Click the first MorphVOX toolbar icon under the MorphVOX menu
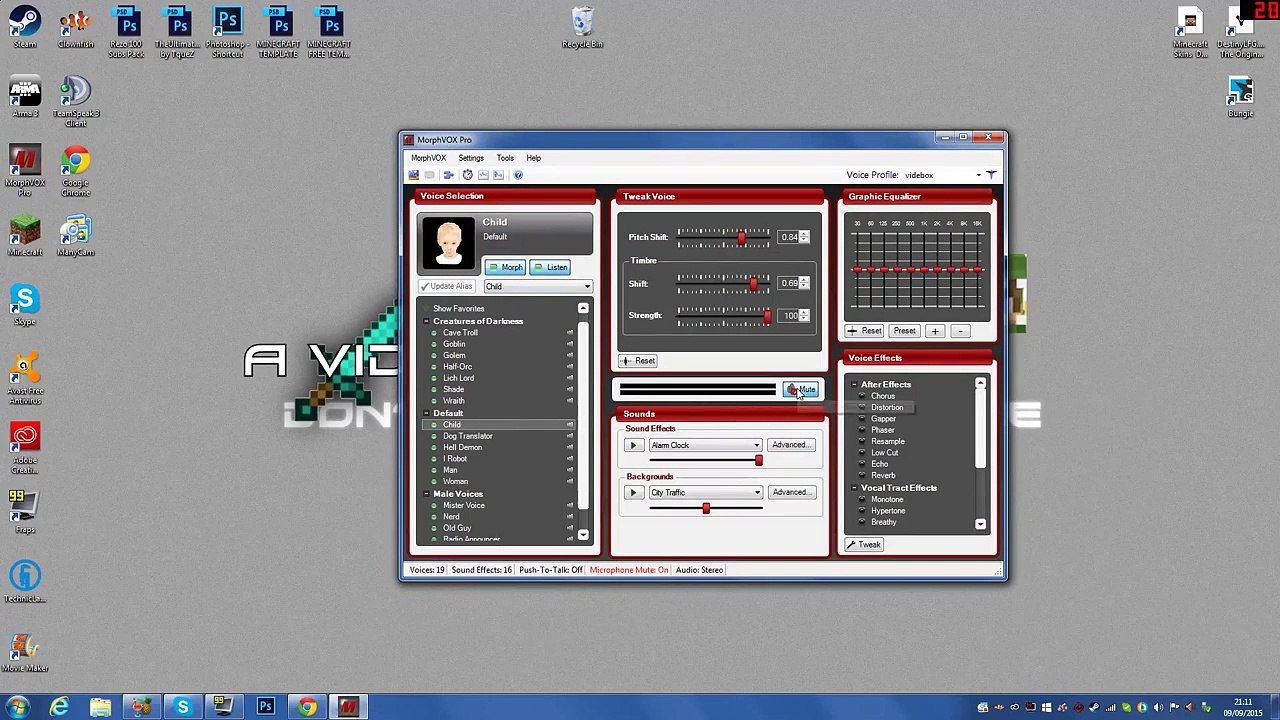 [x=414, y=175]
